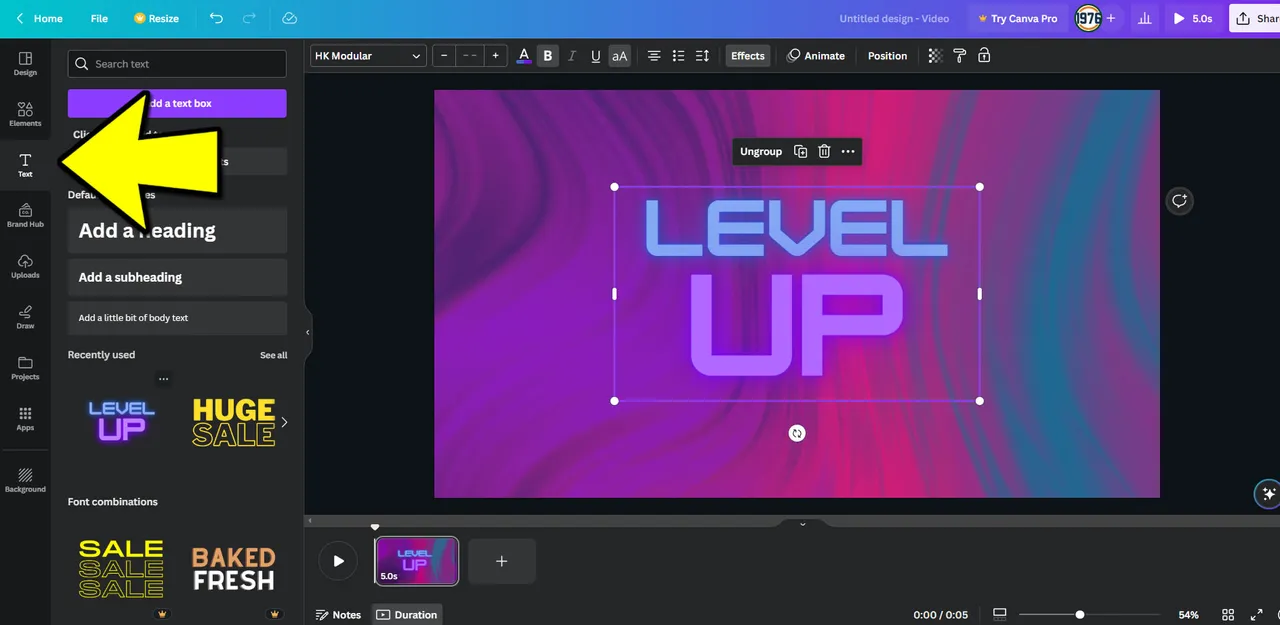This screenshot has width=1280, height=625.
Task: Add a new page with the timeline plus button
Action: 502,561
